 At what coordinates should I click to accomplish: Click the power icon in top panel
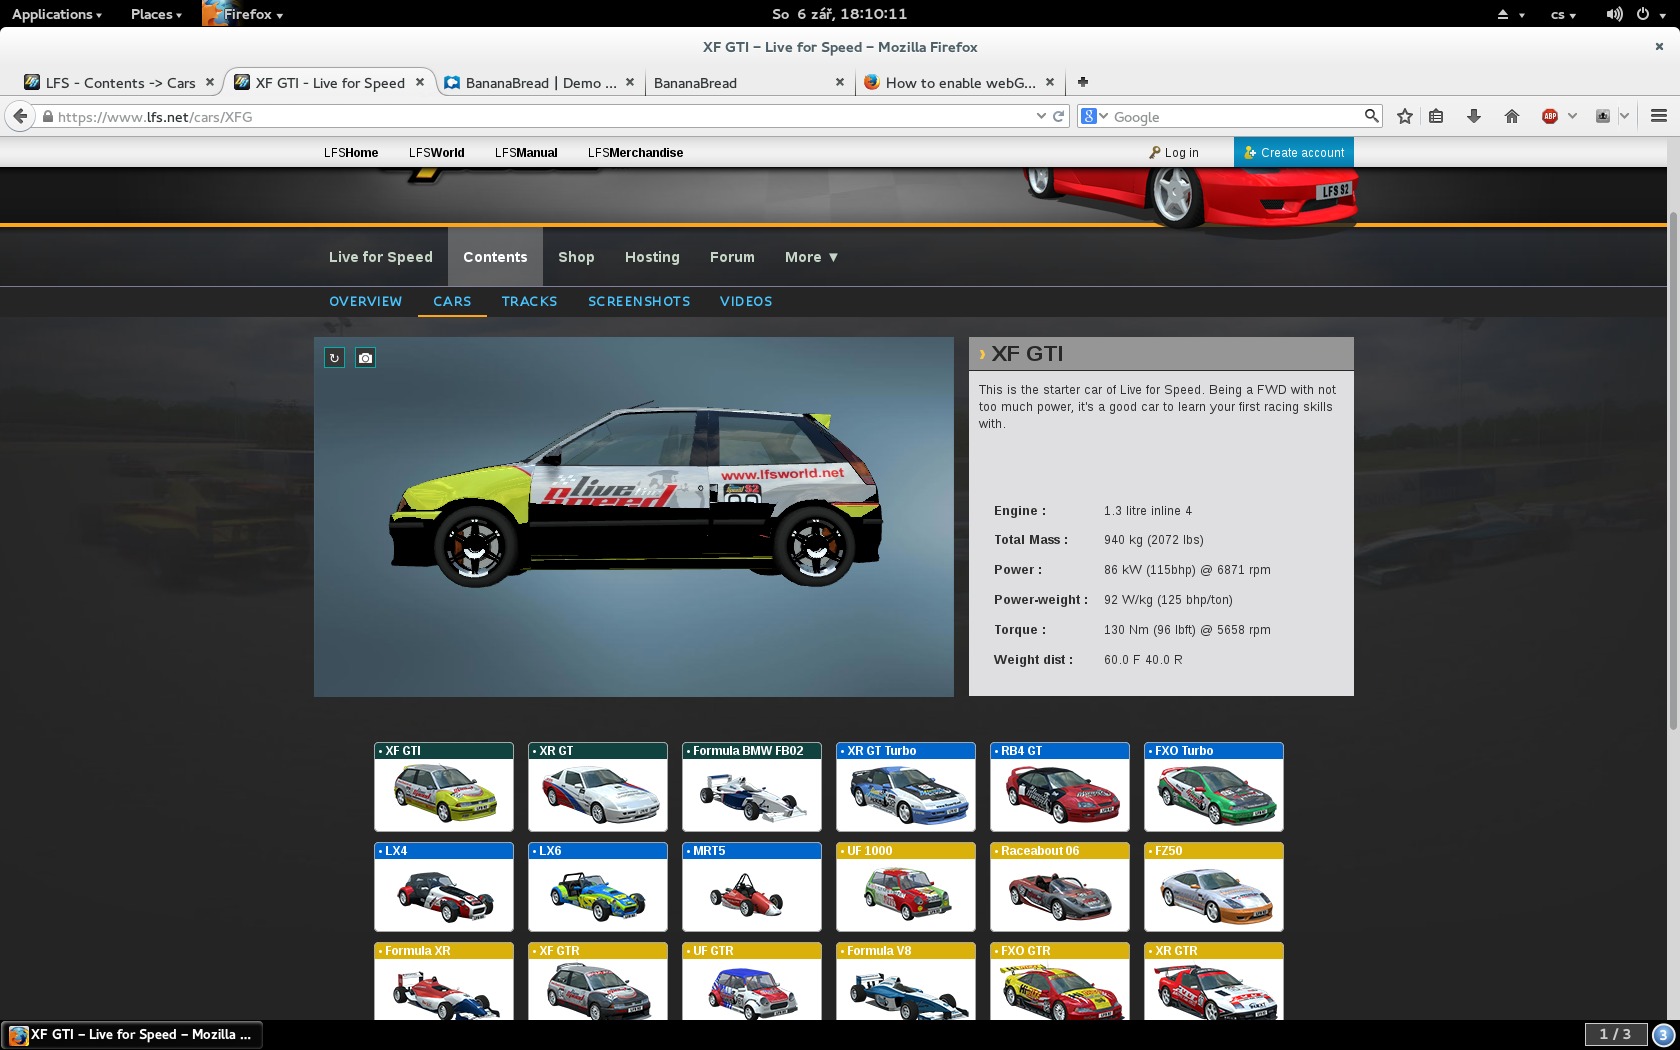click(x=1642, y=14)
